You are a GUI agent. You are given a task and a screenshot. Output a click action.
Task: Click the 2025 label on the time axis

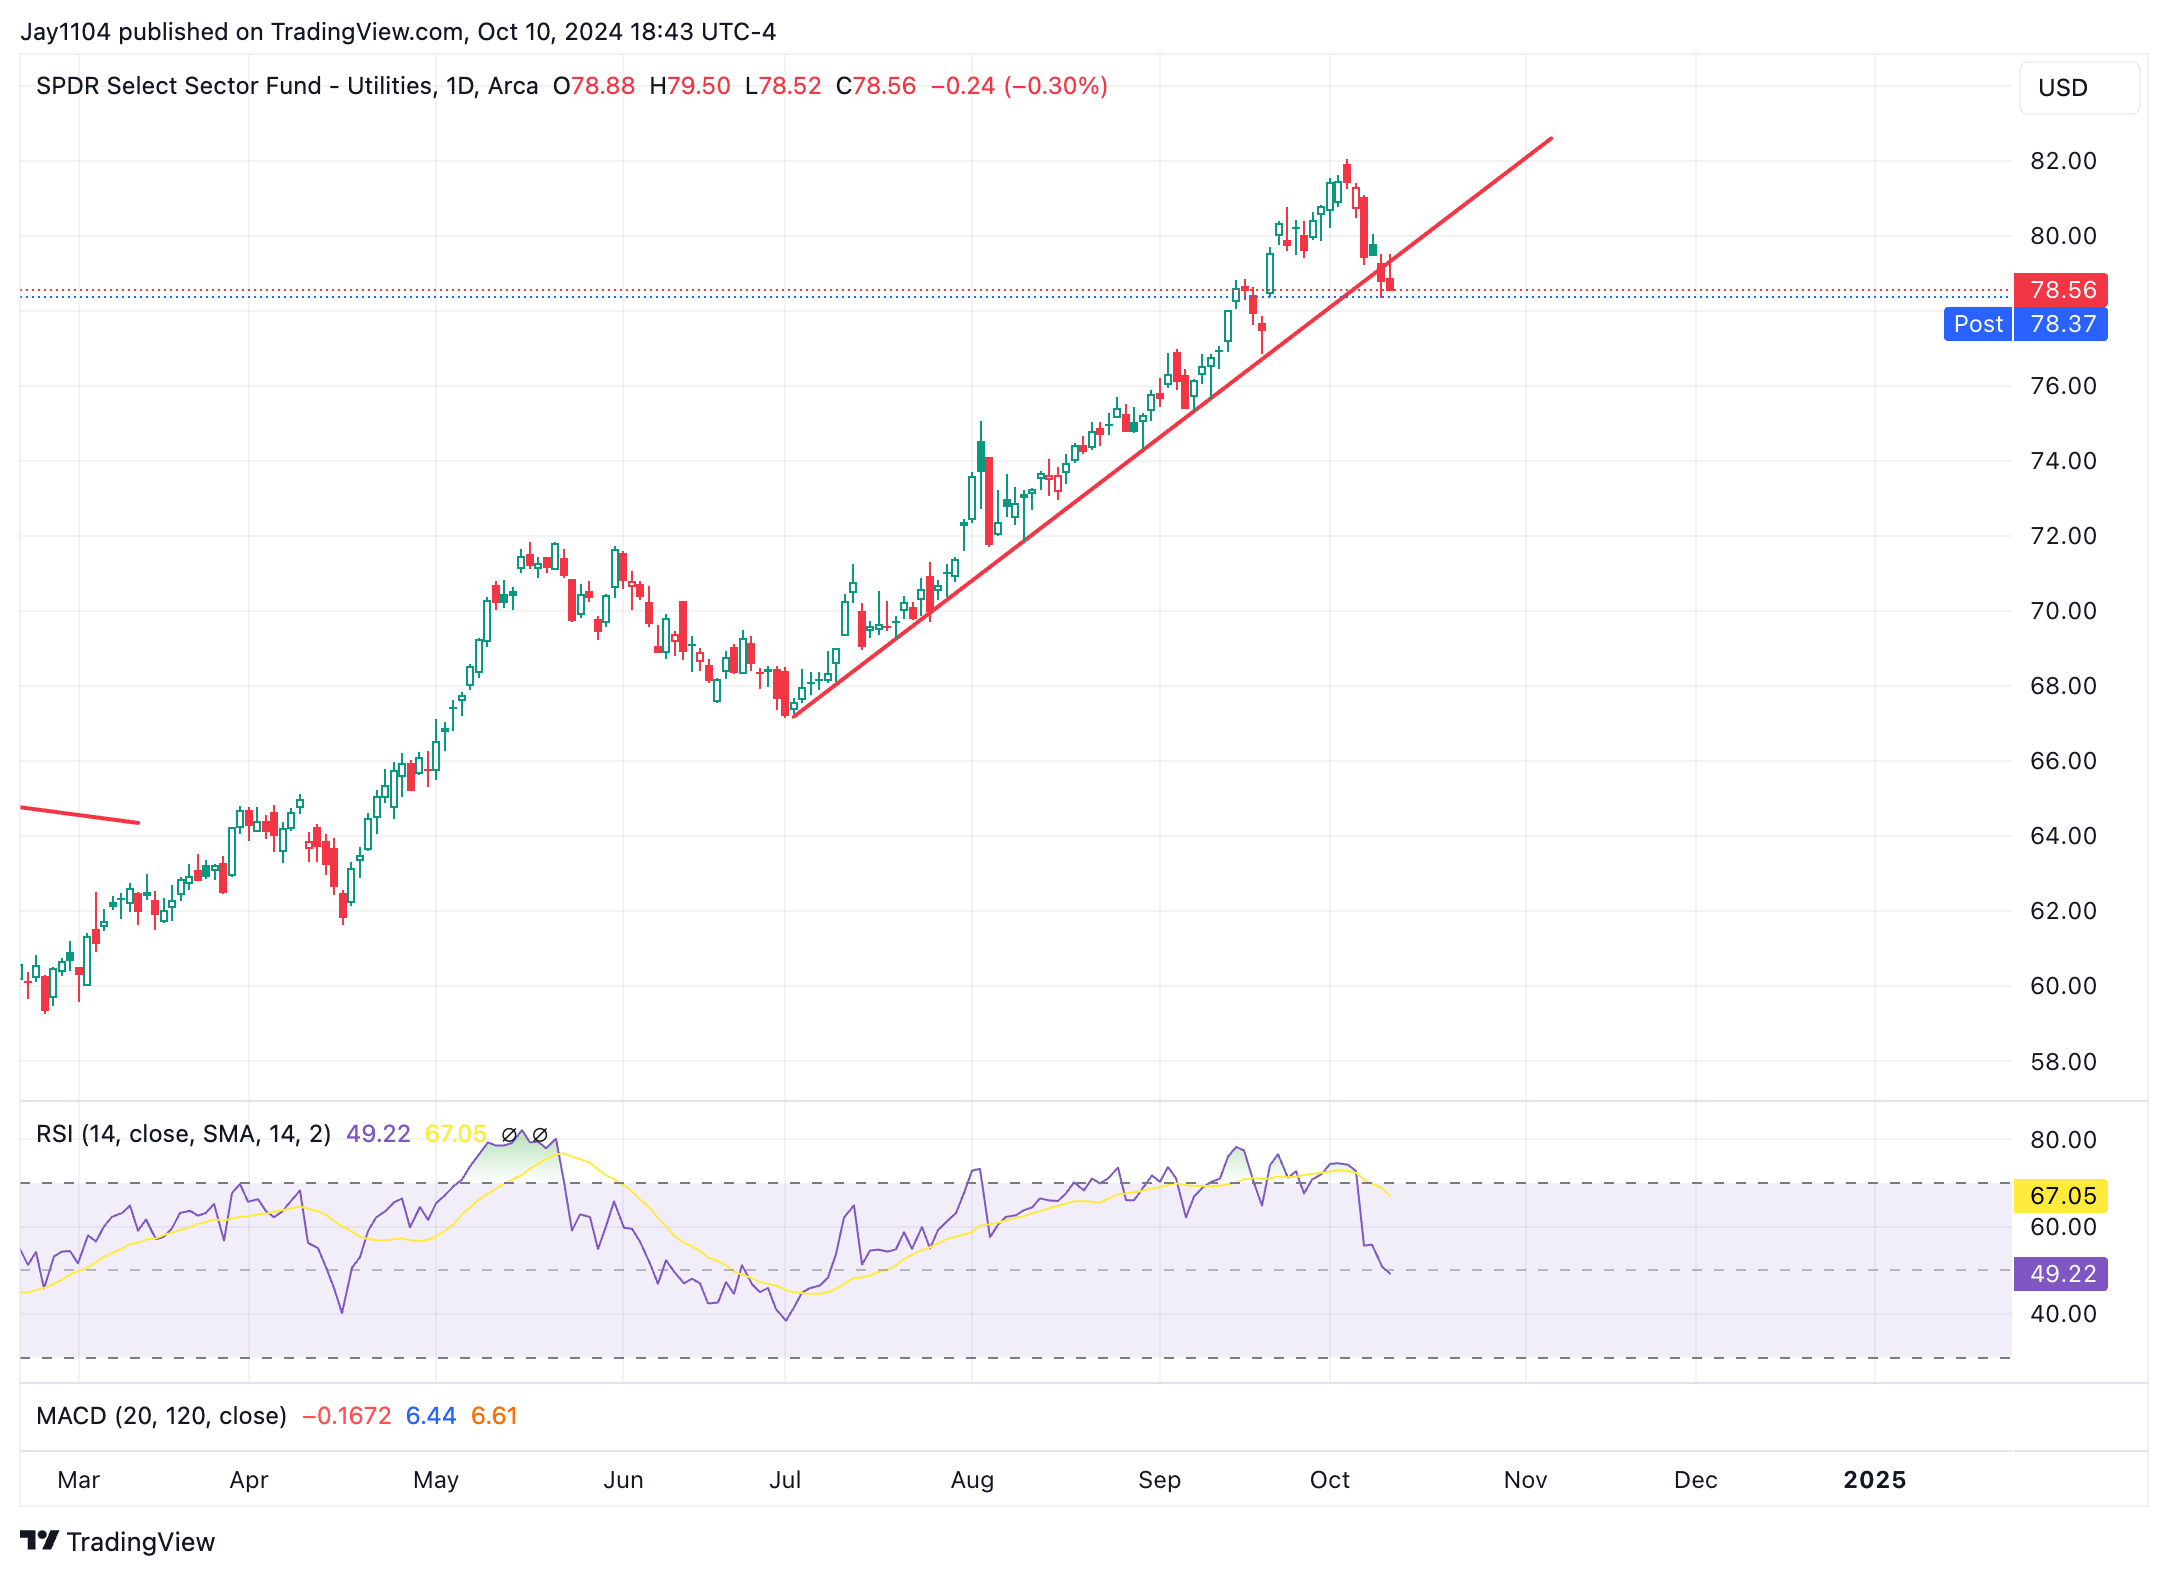(1875, 1480)
